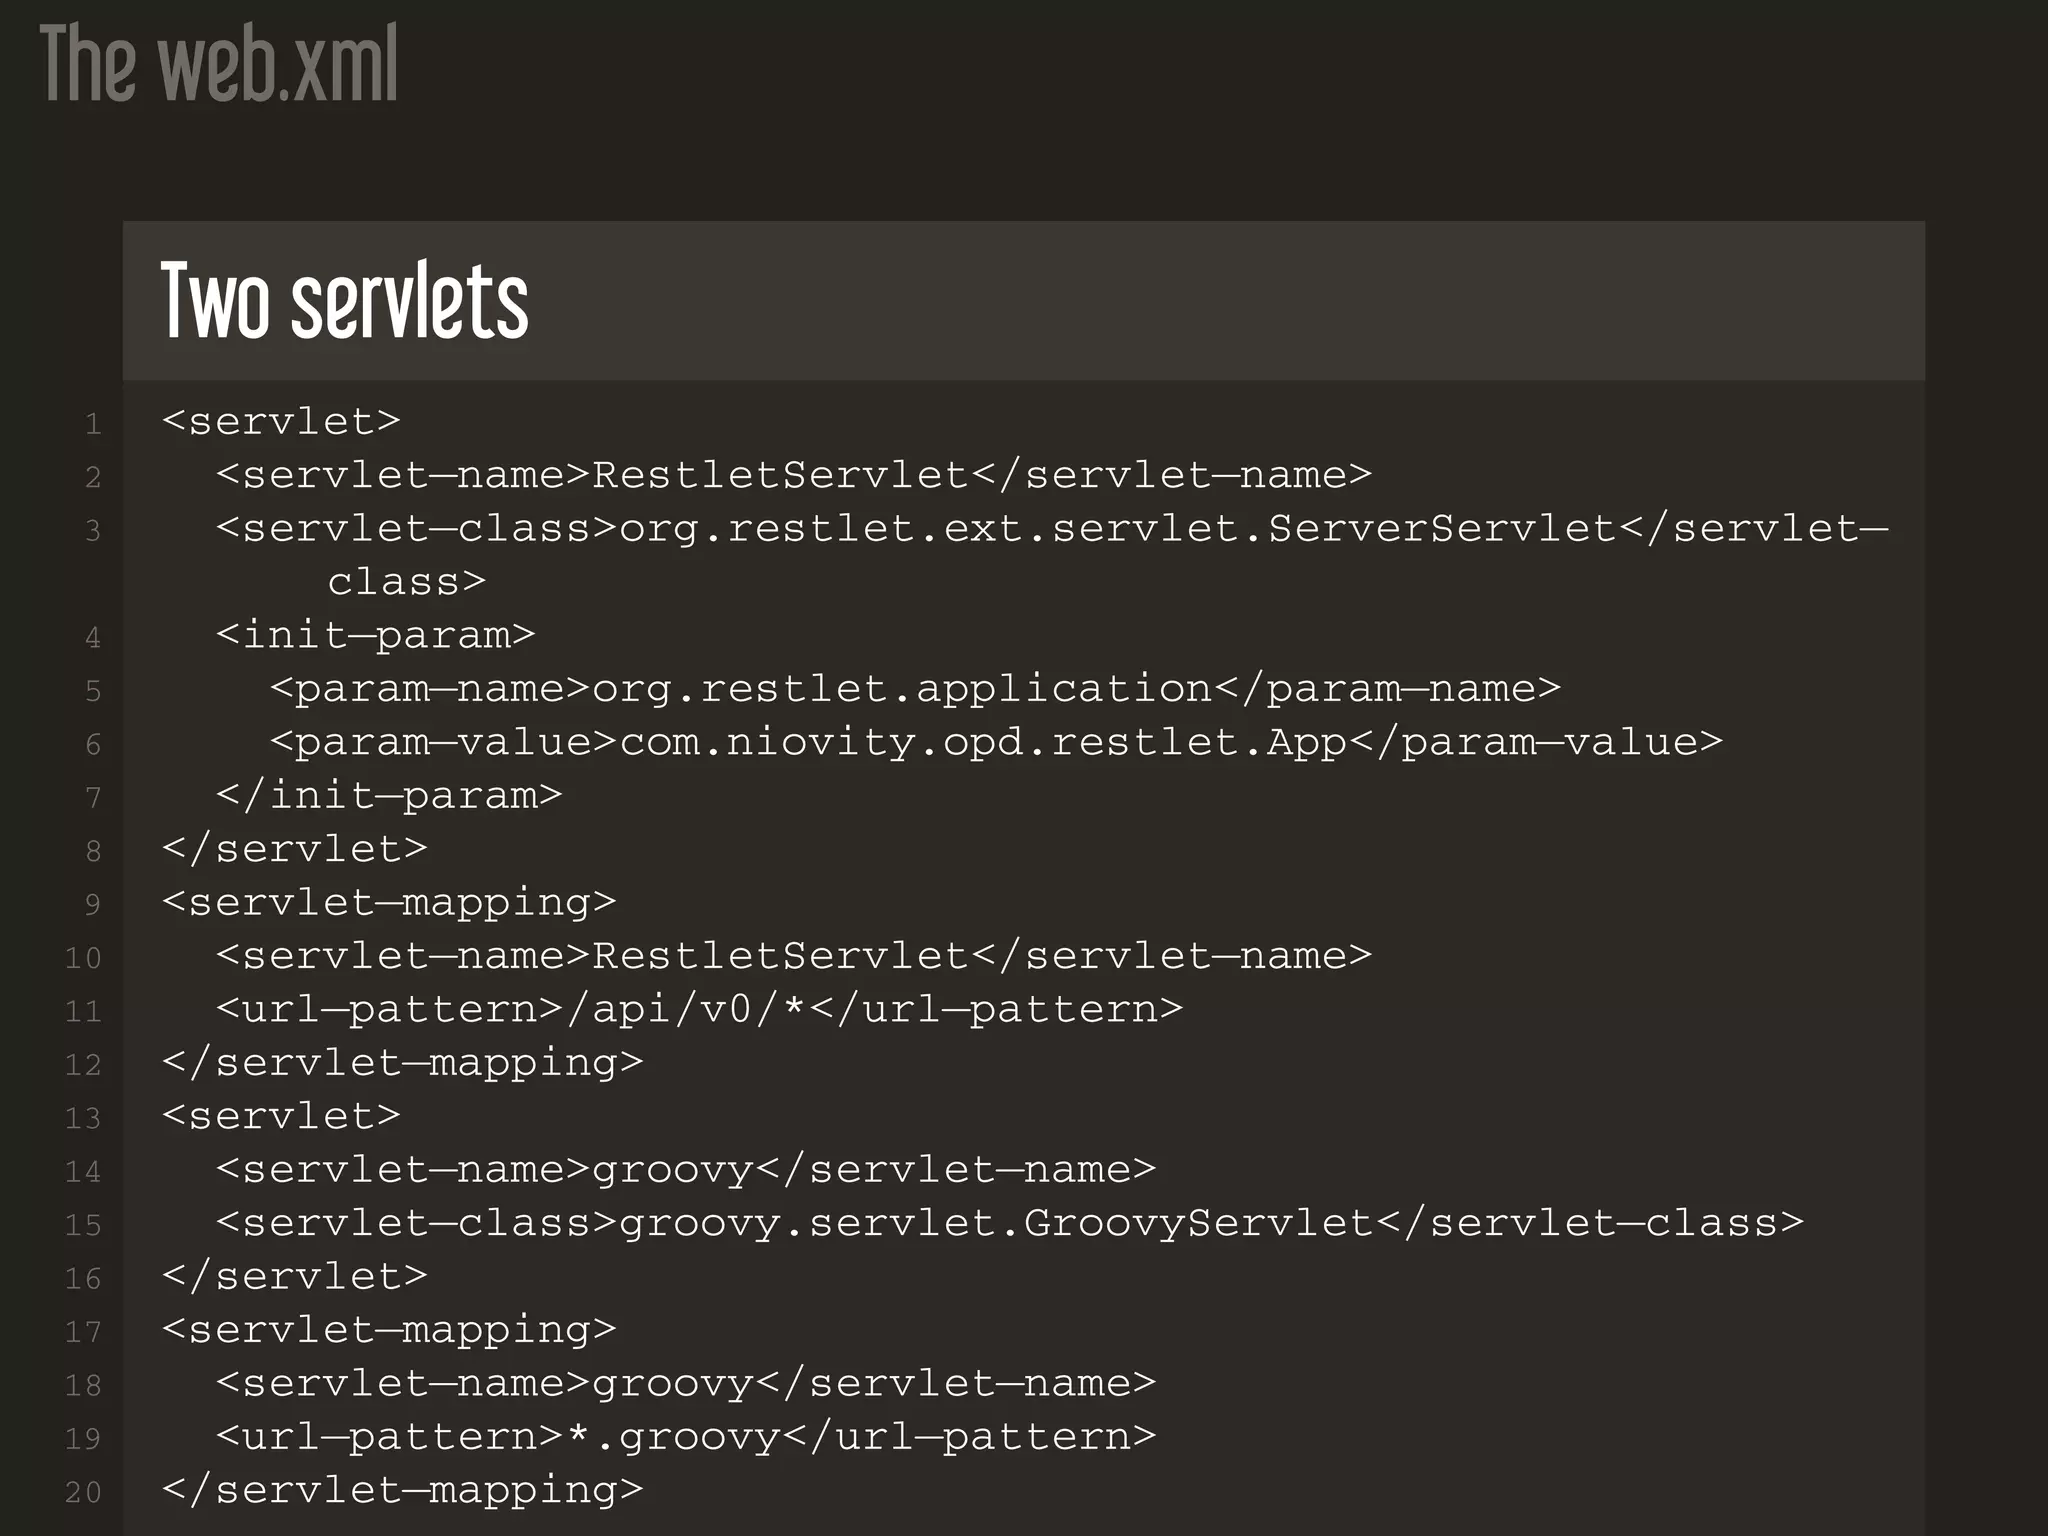This screenshot has height=1536, width=2048.
Task: Click line number 20 in the gutter
Action: (x=83, y=1492)
